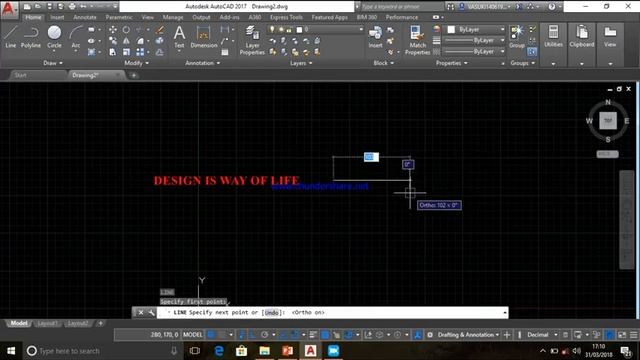Click the Copy tool in Modify panel
Viewport: 640px width, 360px height.
click(113, 41)
